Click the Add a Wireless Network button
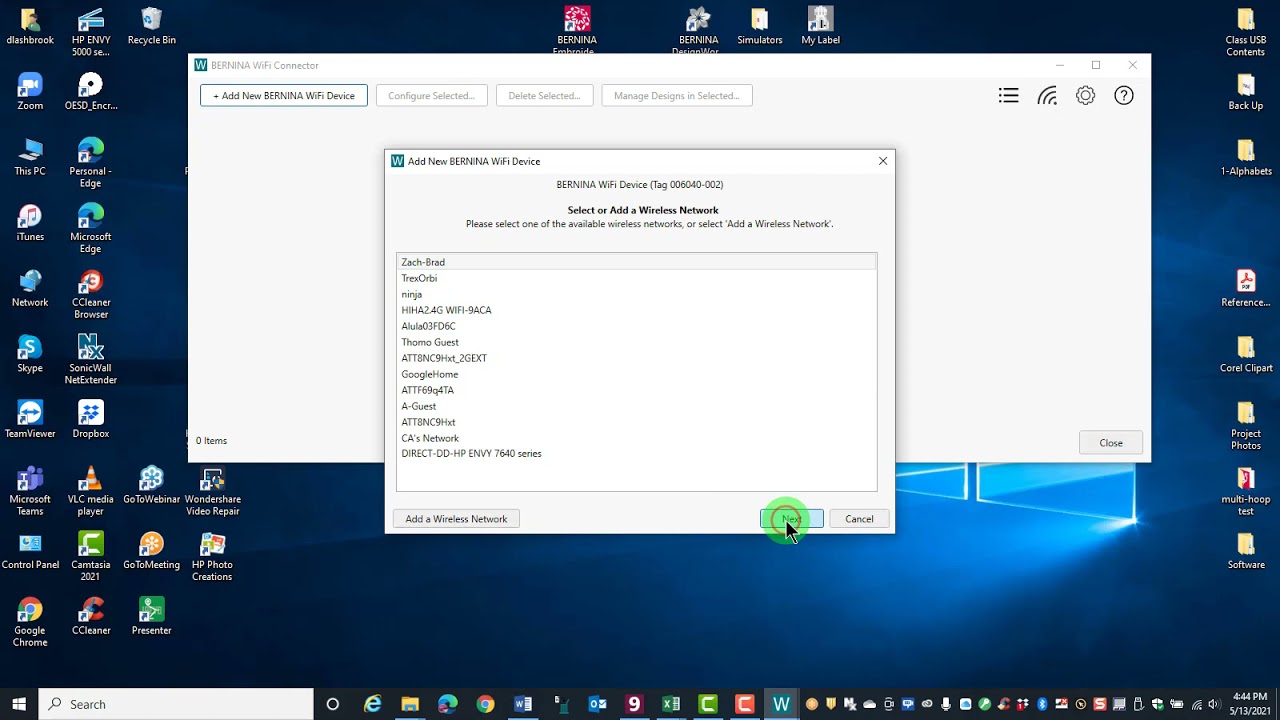The image size is (1280, 720). (456, 519)
